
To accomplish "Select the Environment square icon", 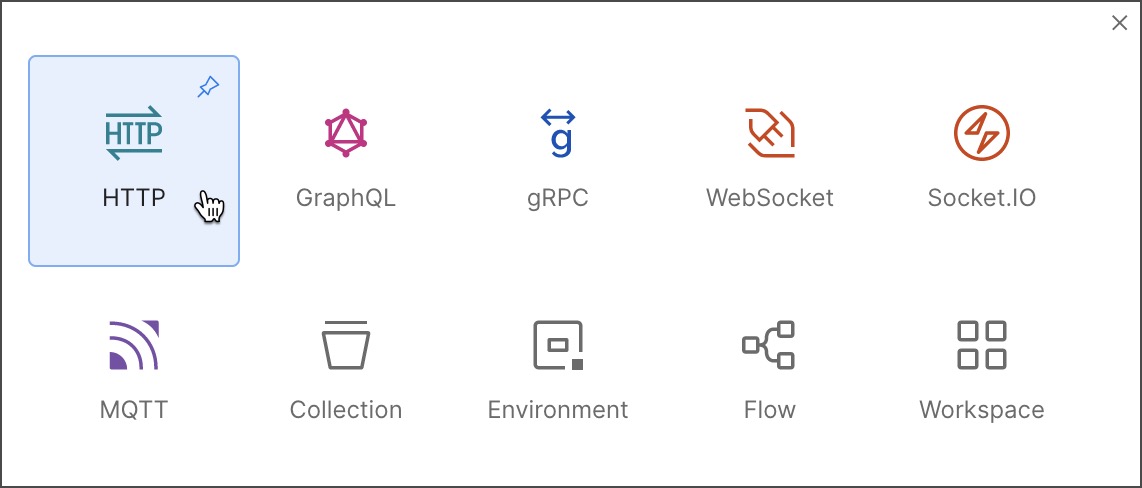I will (558, 345).
